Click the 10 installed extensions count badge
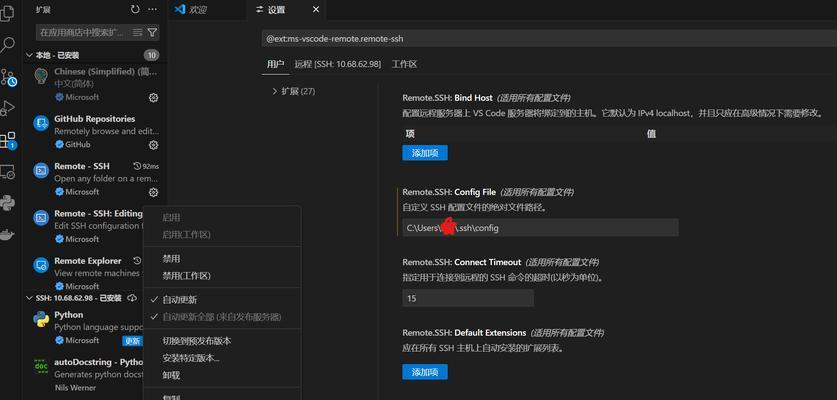The width and height of the screenshot is (837, 400). pyautogui.click(x=151, y=55)
